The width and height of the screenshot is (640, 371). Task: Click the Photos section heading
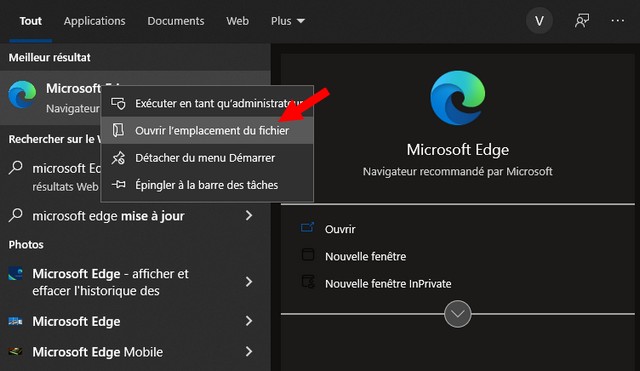tap(26, 244)
